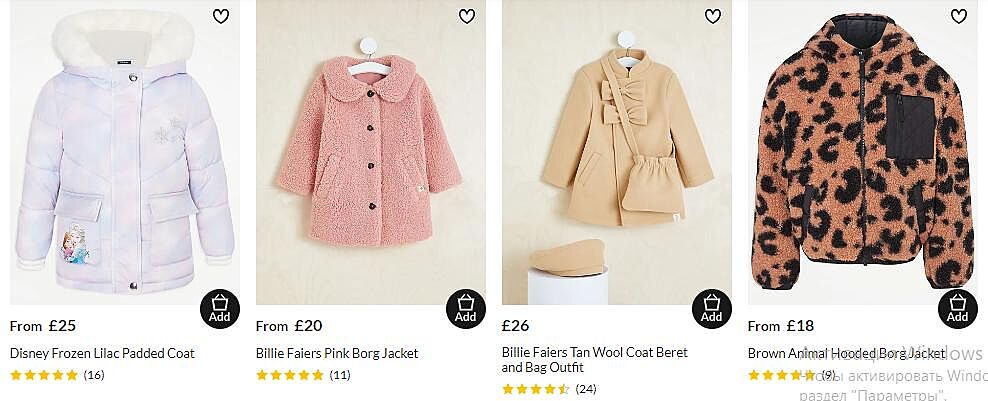The width and height of the screenshot is (988, 401).
Task: Open Billie Faiers Pink Borg Jacket link
Action: pyautogui.click(x=337, y=353)
